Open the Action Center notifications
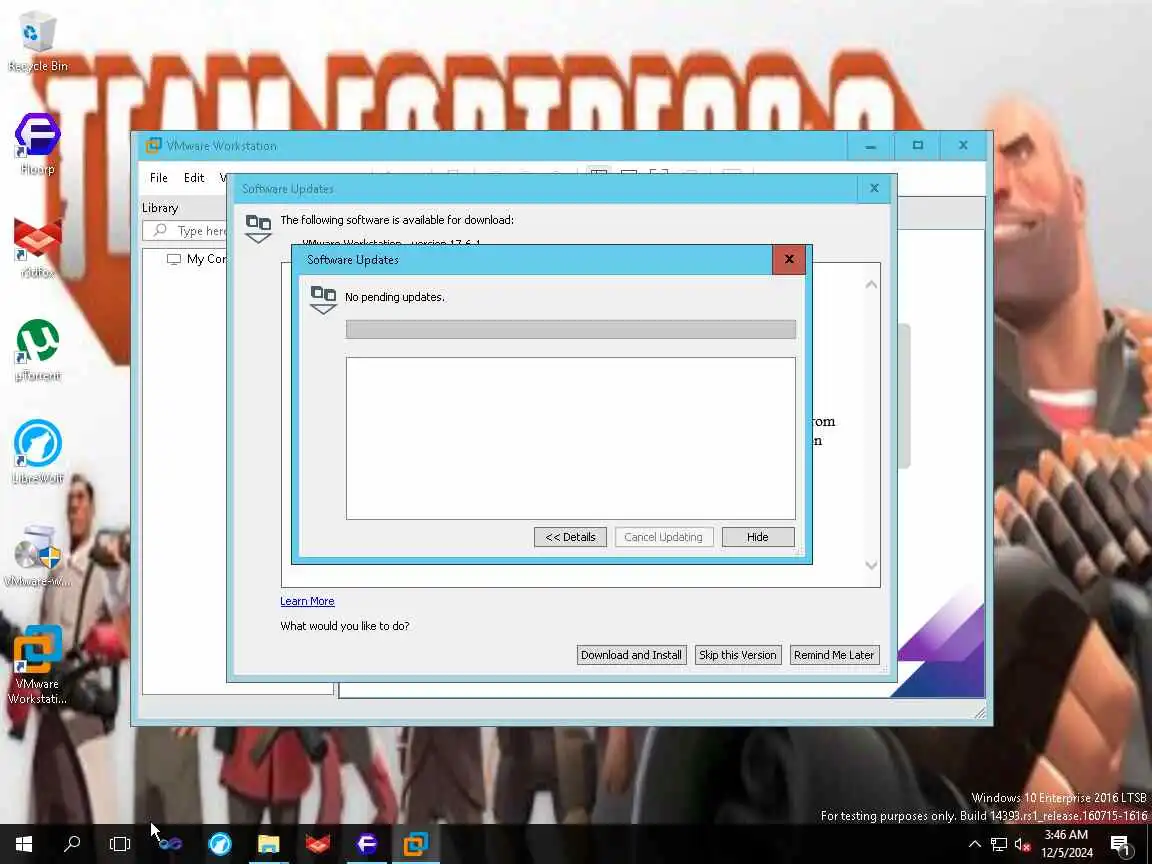1152x864 pixels. point(1121,844)
